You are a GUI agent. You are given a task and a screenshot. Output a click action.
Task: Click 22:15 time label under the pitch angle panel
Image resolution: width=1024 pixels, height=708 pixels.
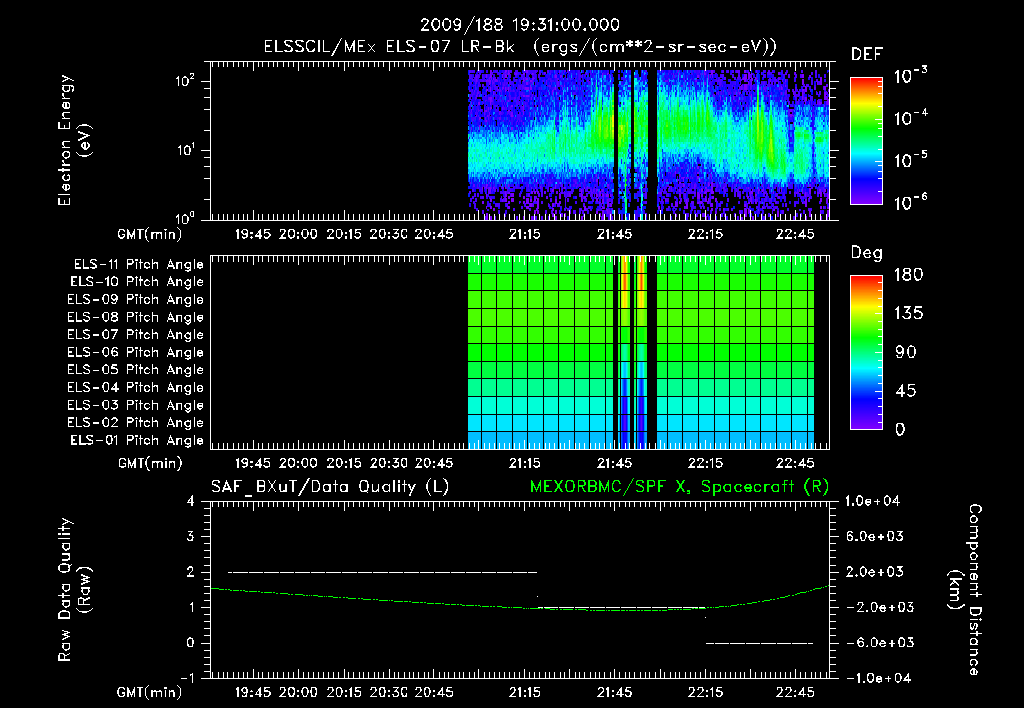click(x=705, y=464)
